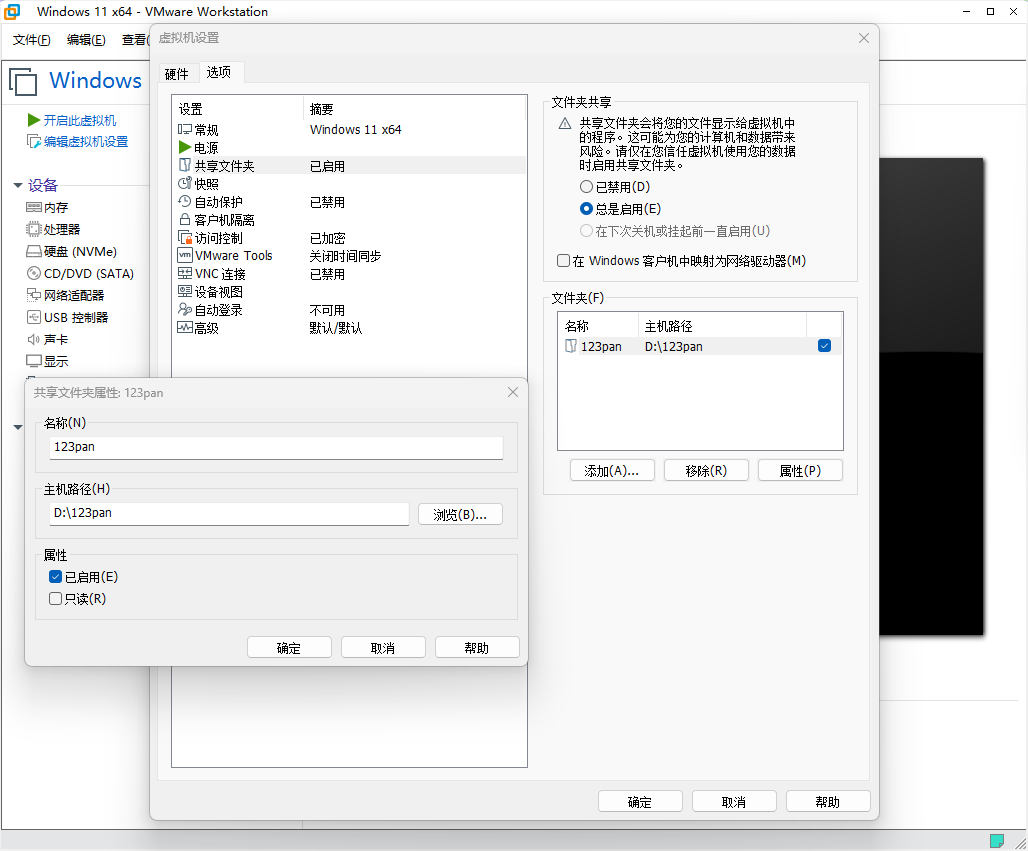The image size is (1028, 851).
Task: Click the Browse (浏览) button
Action: click(x=460, y=515)
